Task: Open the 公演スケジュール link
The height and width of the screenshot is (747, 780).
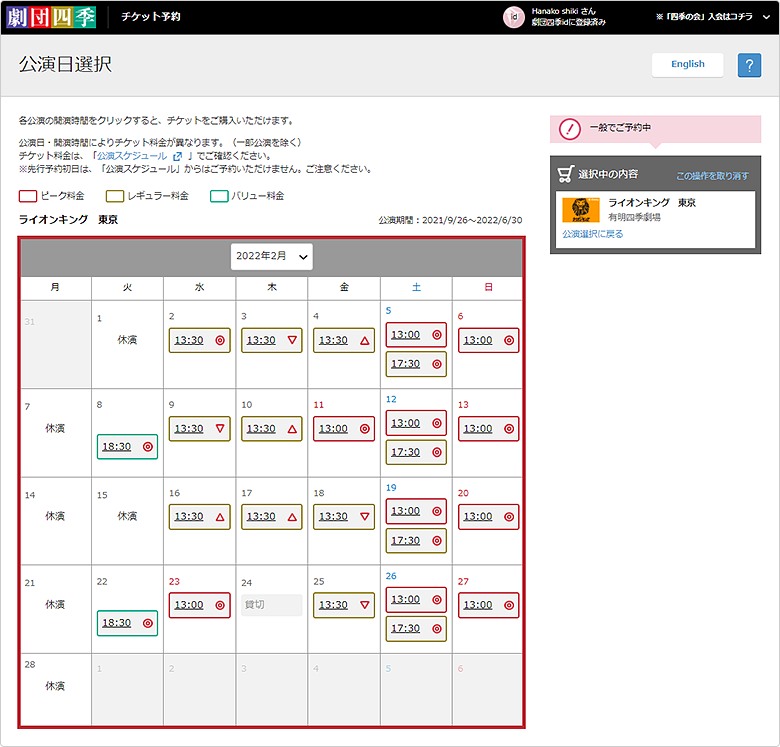Action: 132,156
